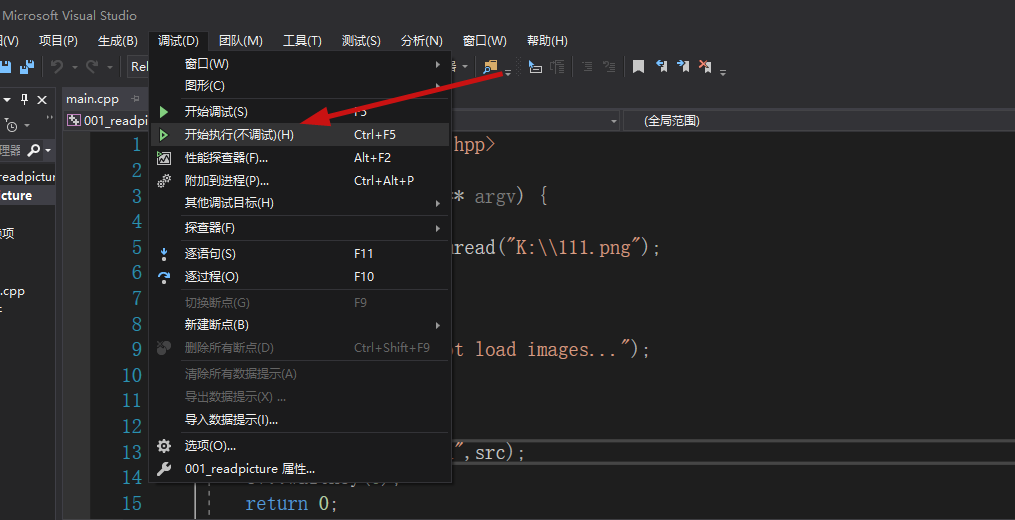This screenshot has height=520, width=1015.
Task: Click the .cpp file in Solution Explorer
Action: point(12,291)
